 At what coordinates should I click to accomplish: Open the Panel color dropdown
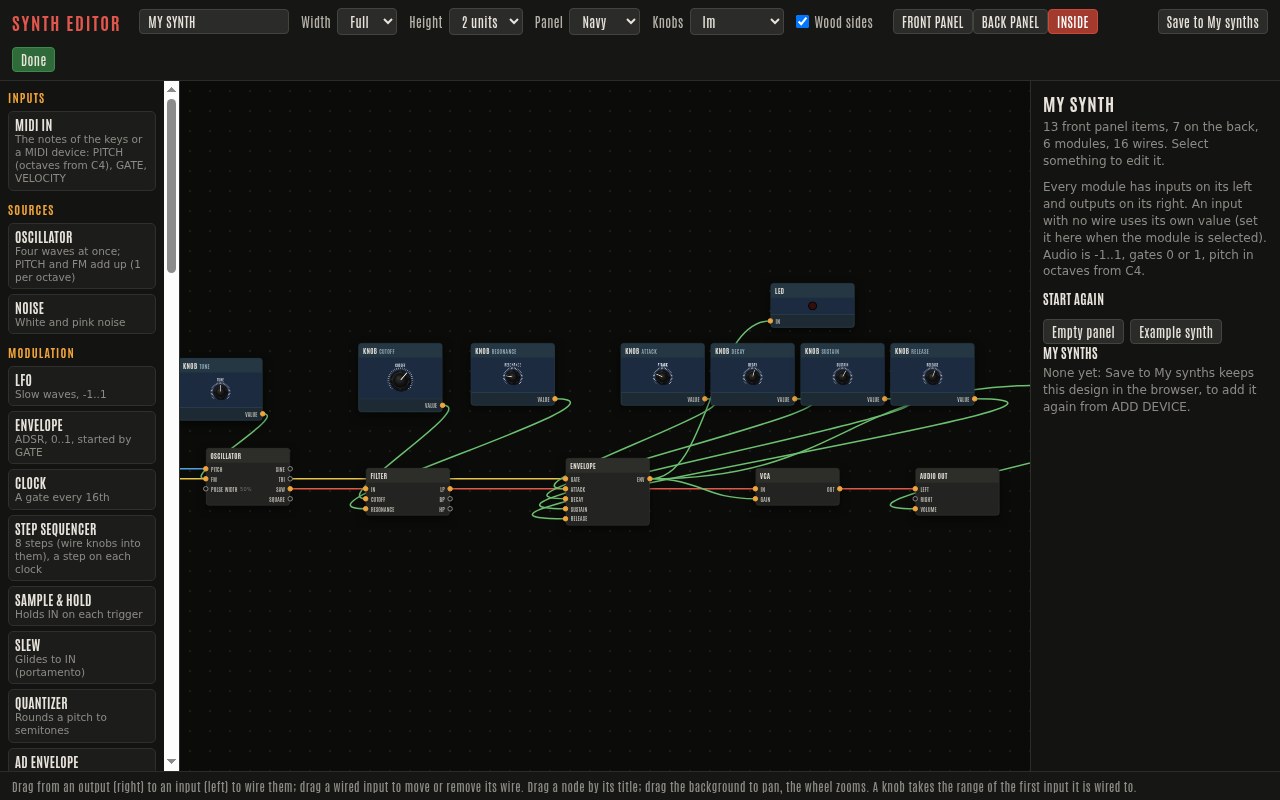(604, 21)
